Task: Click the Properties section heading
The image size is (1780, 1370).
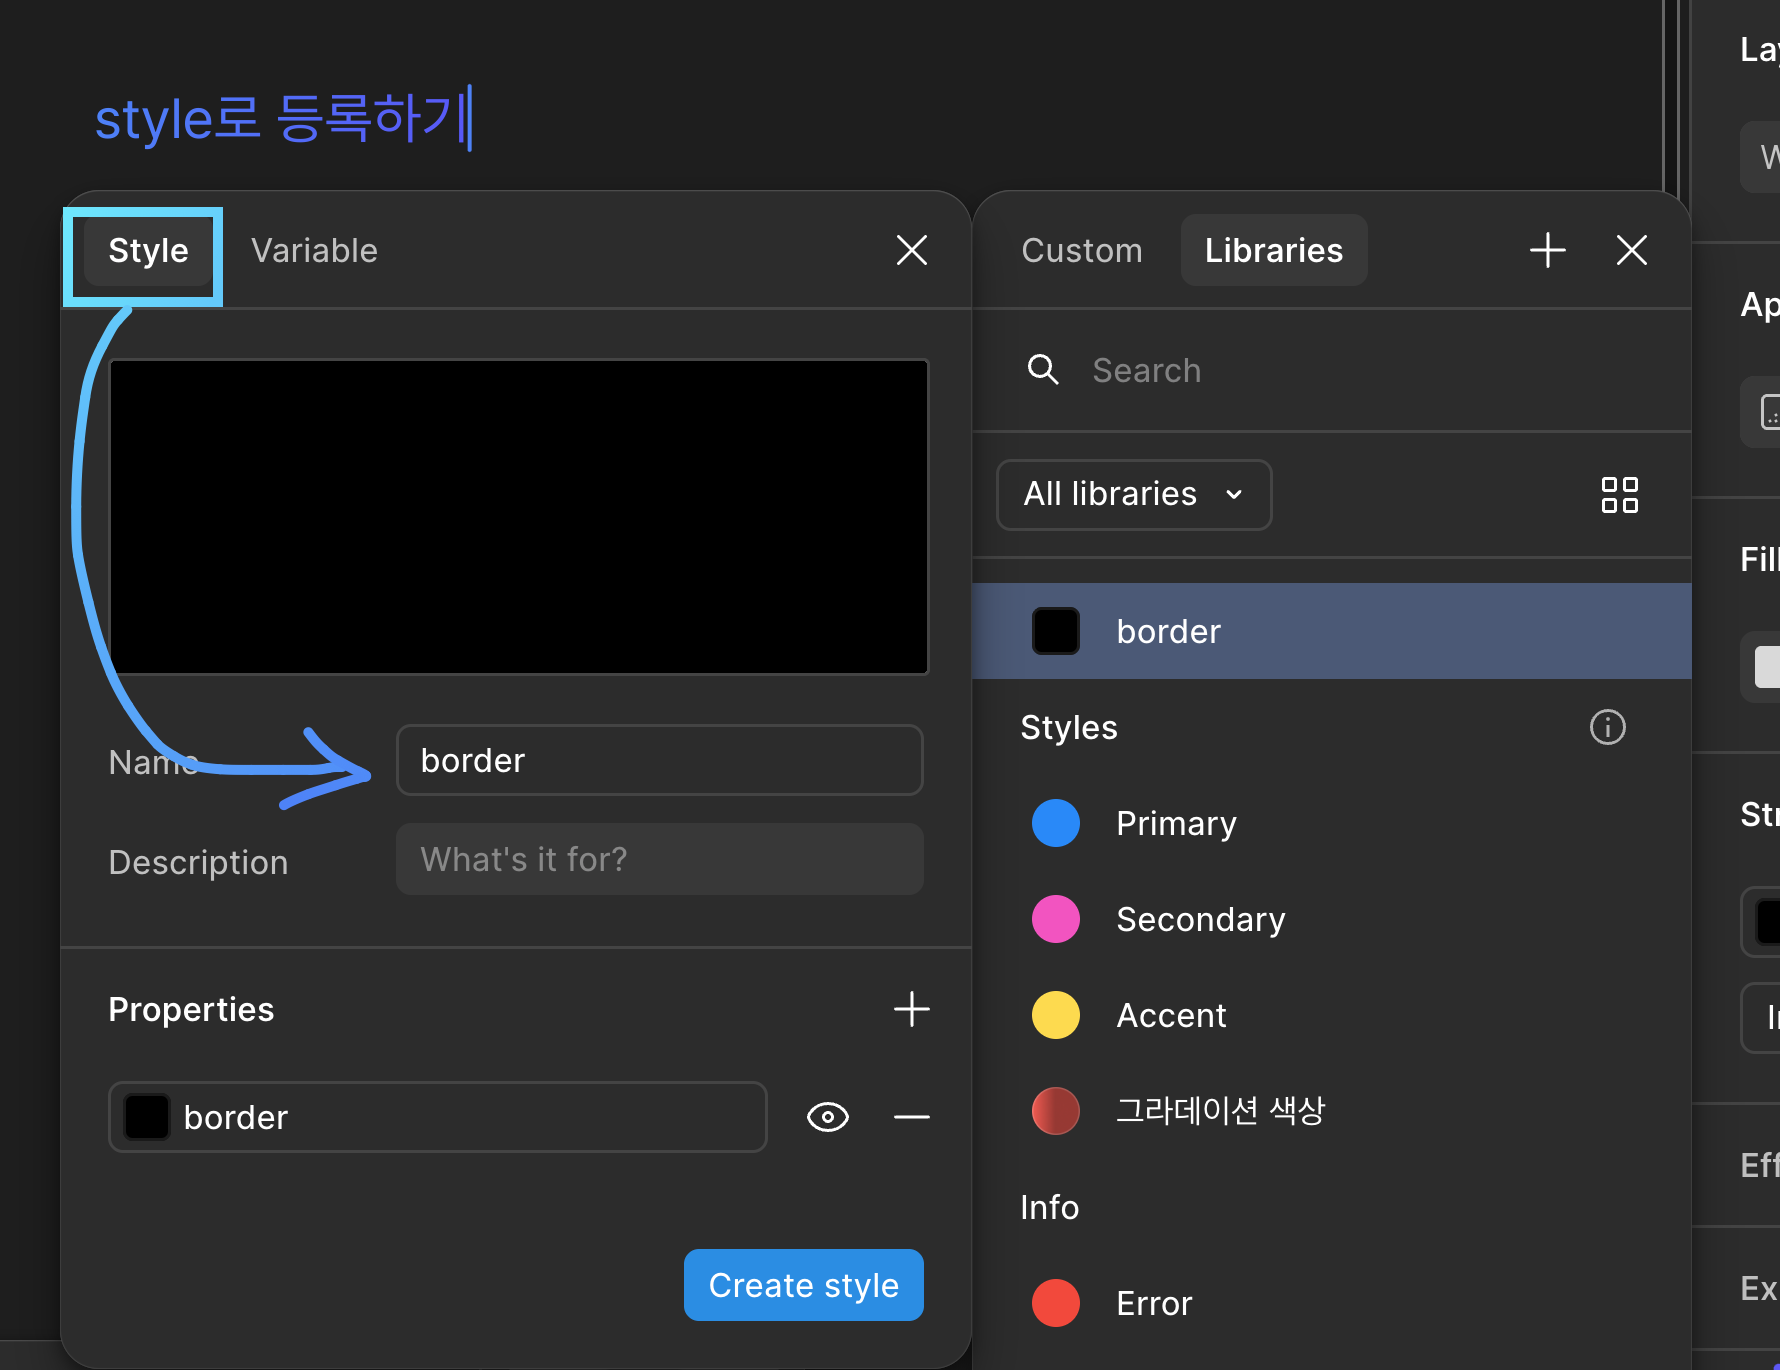Action: 191,1010
